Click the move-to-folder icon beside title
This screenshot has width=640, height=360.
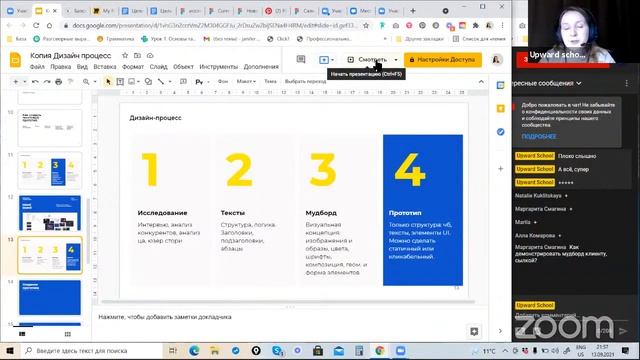(x=138, y=56)
